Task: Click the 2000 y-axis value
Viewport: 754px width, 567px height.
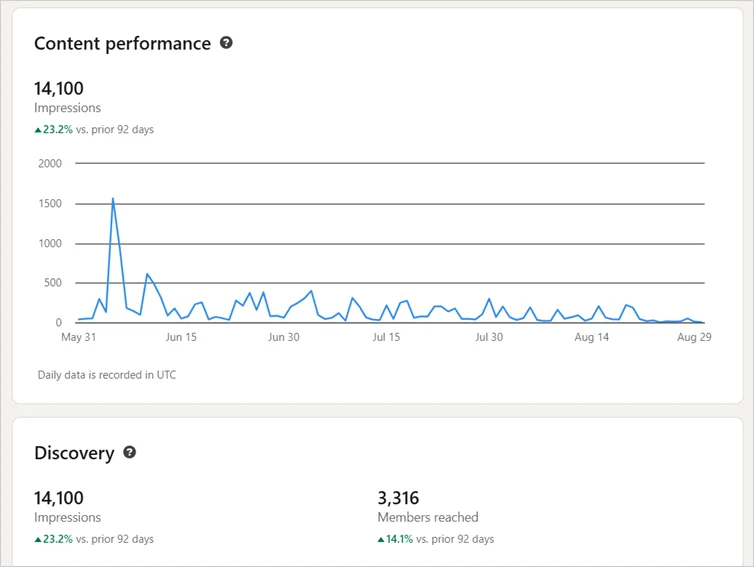Action: point(48,164)
